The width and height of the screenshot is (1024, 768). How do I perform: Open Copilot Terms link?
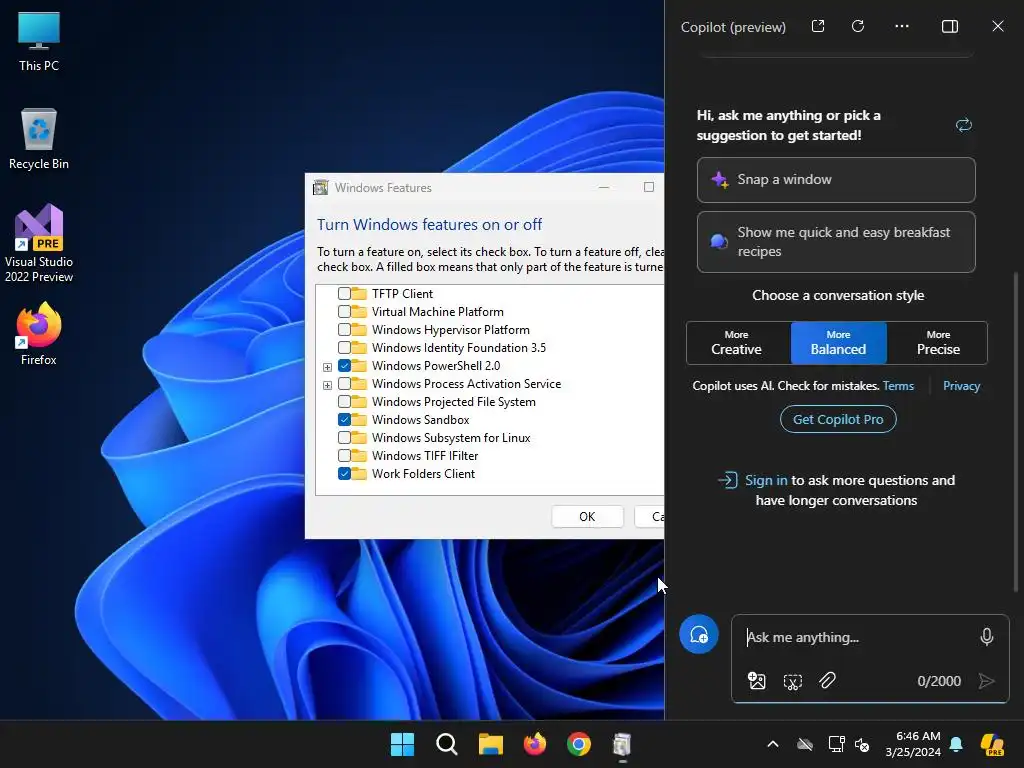(898, 386)
